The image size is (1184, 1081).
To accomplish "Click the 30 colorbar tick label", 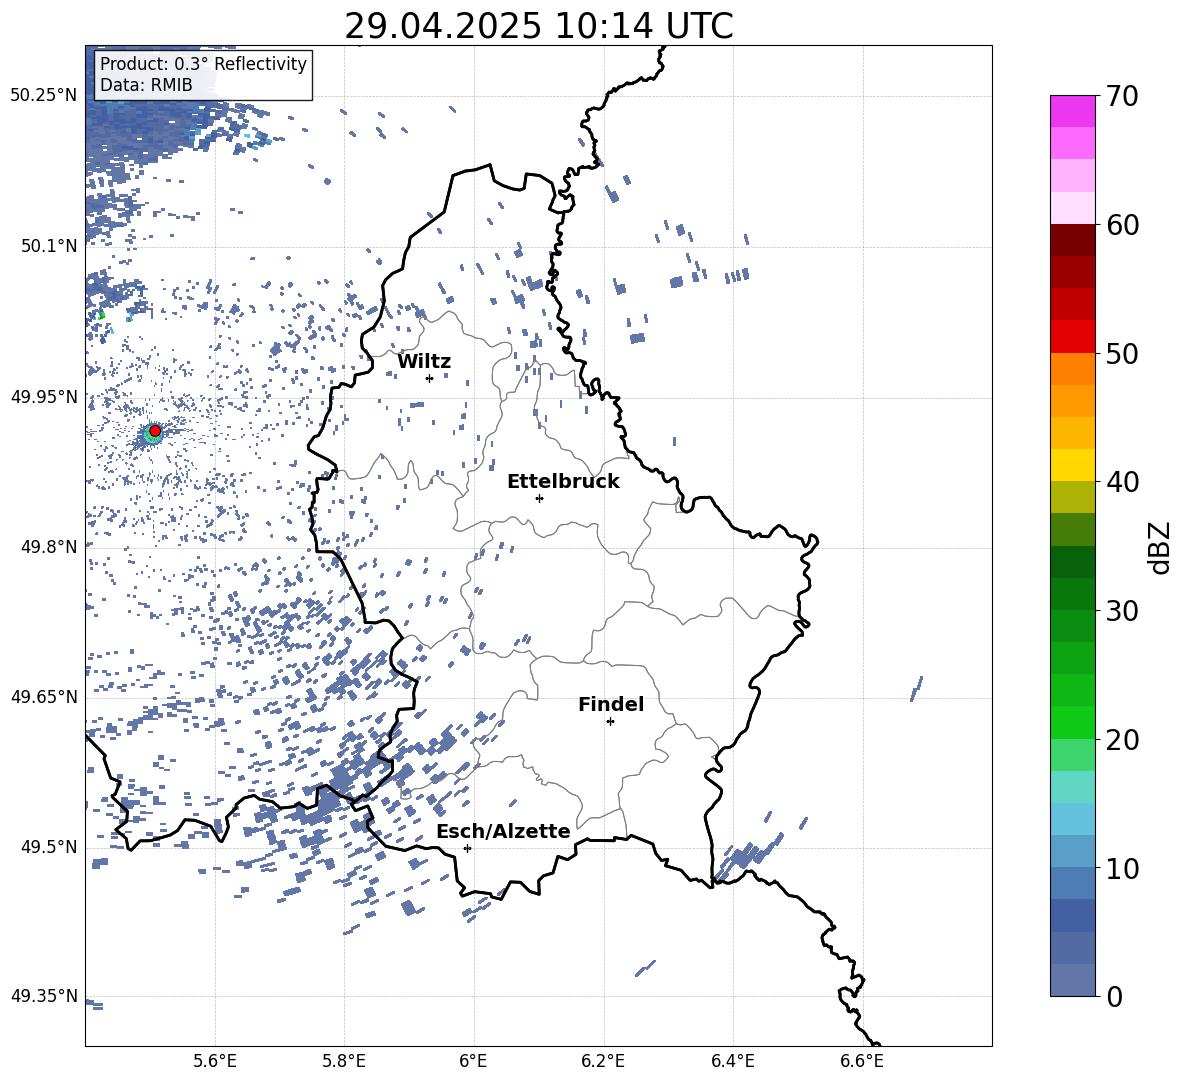I will 1122,611.
